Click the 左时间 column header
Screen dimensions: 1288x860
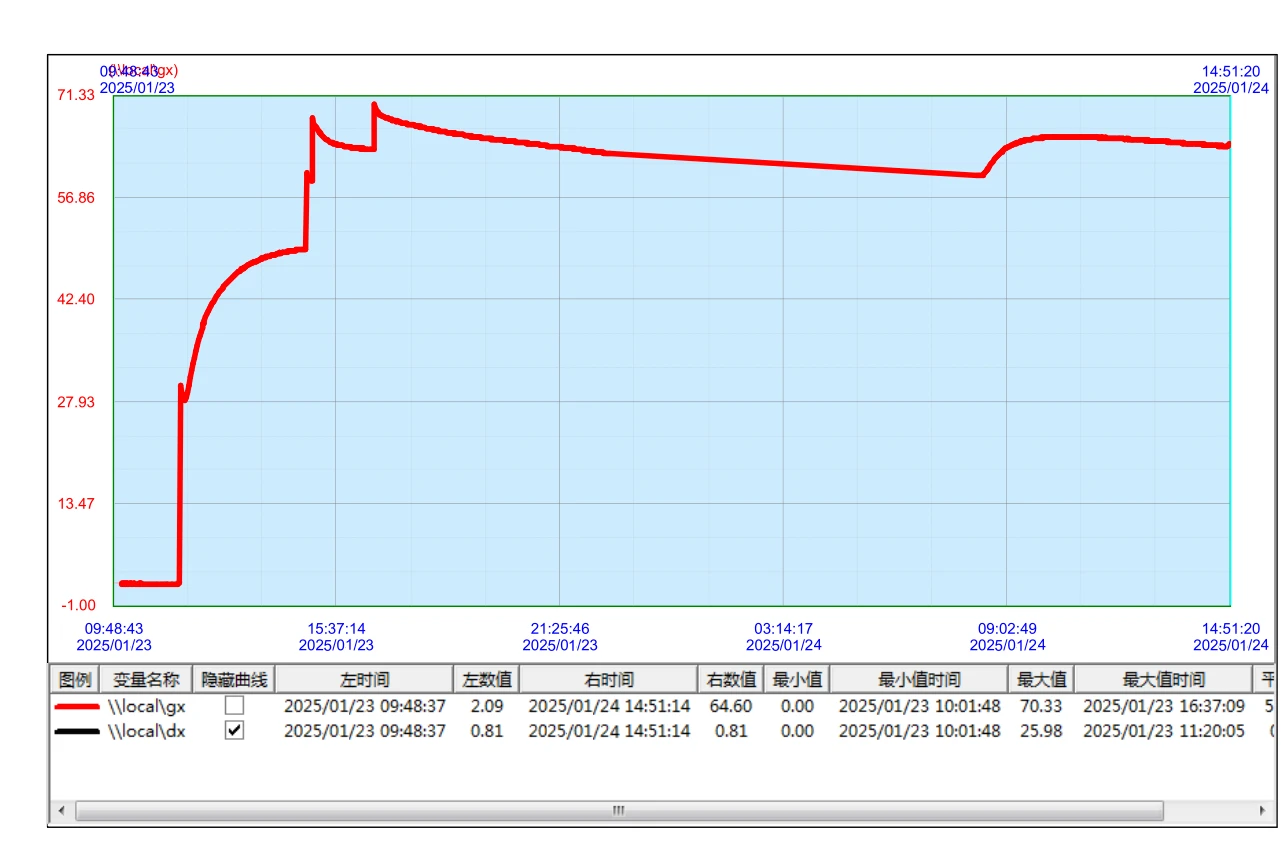point(364,680)
